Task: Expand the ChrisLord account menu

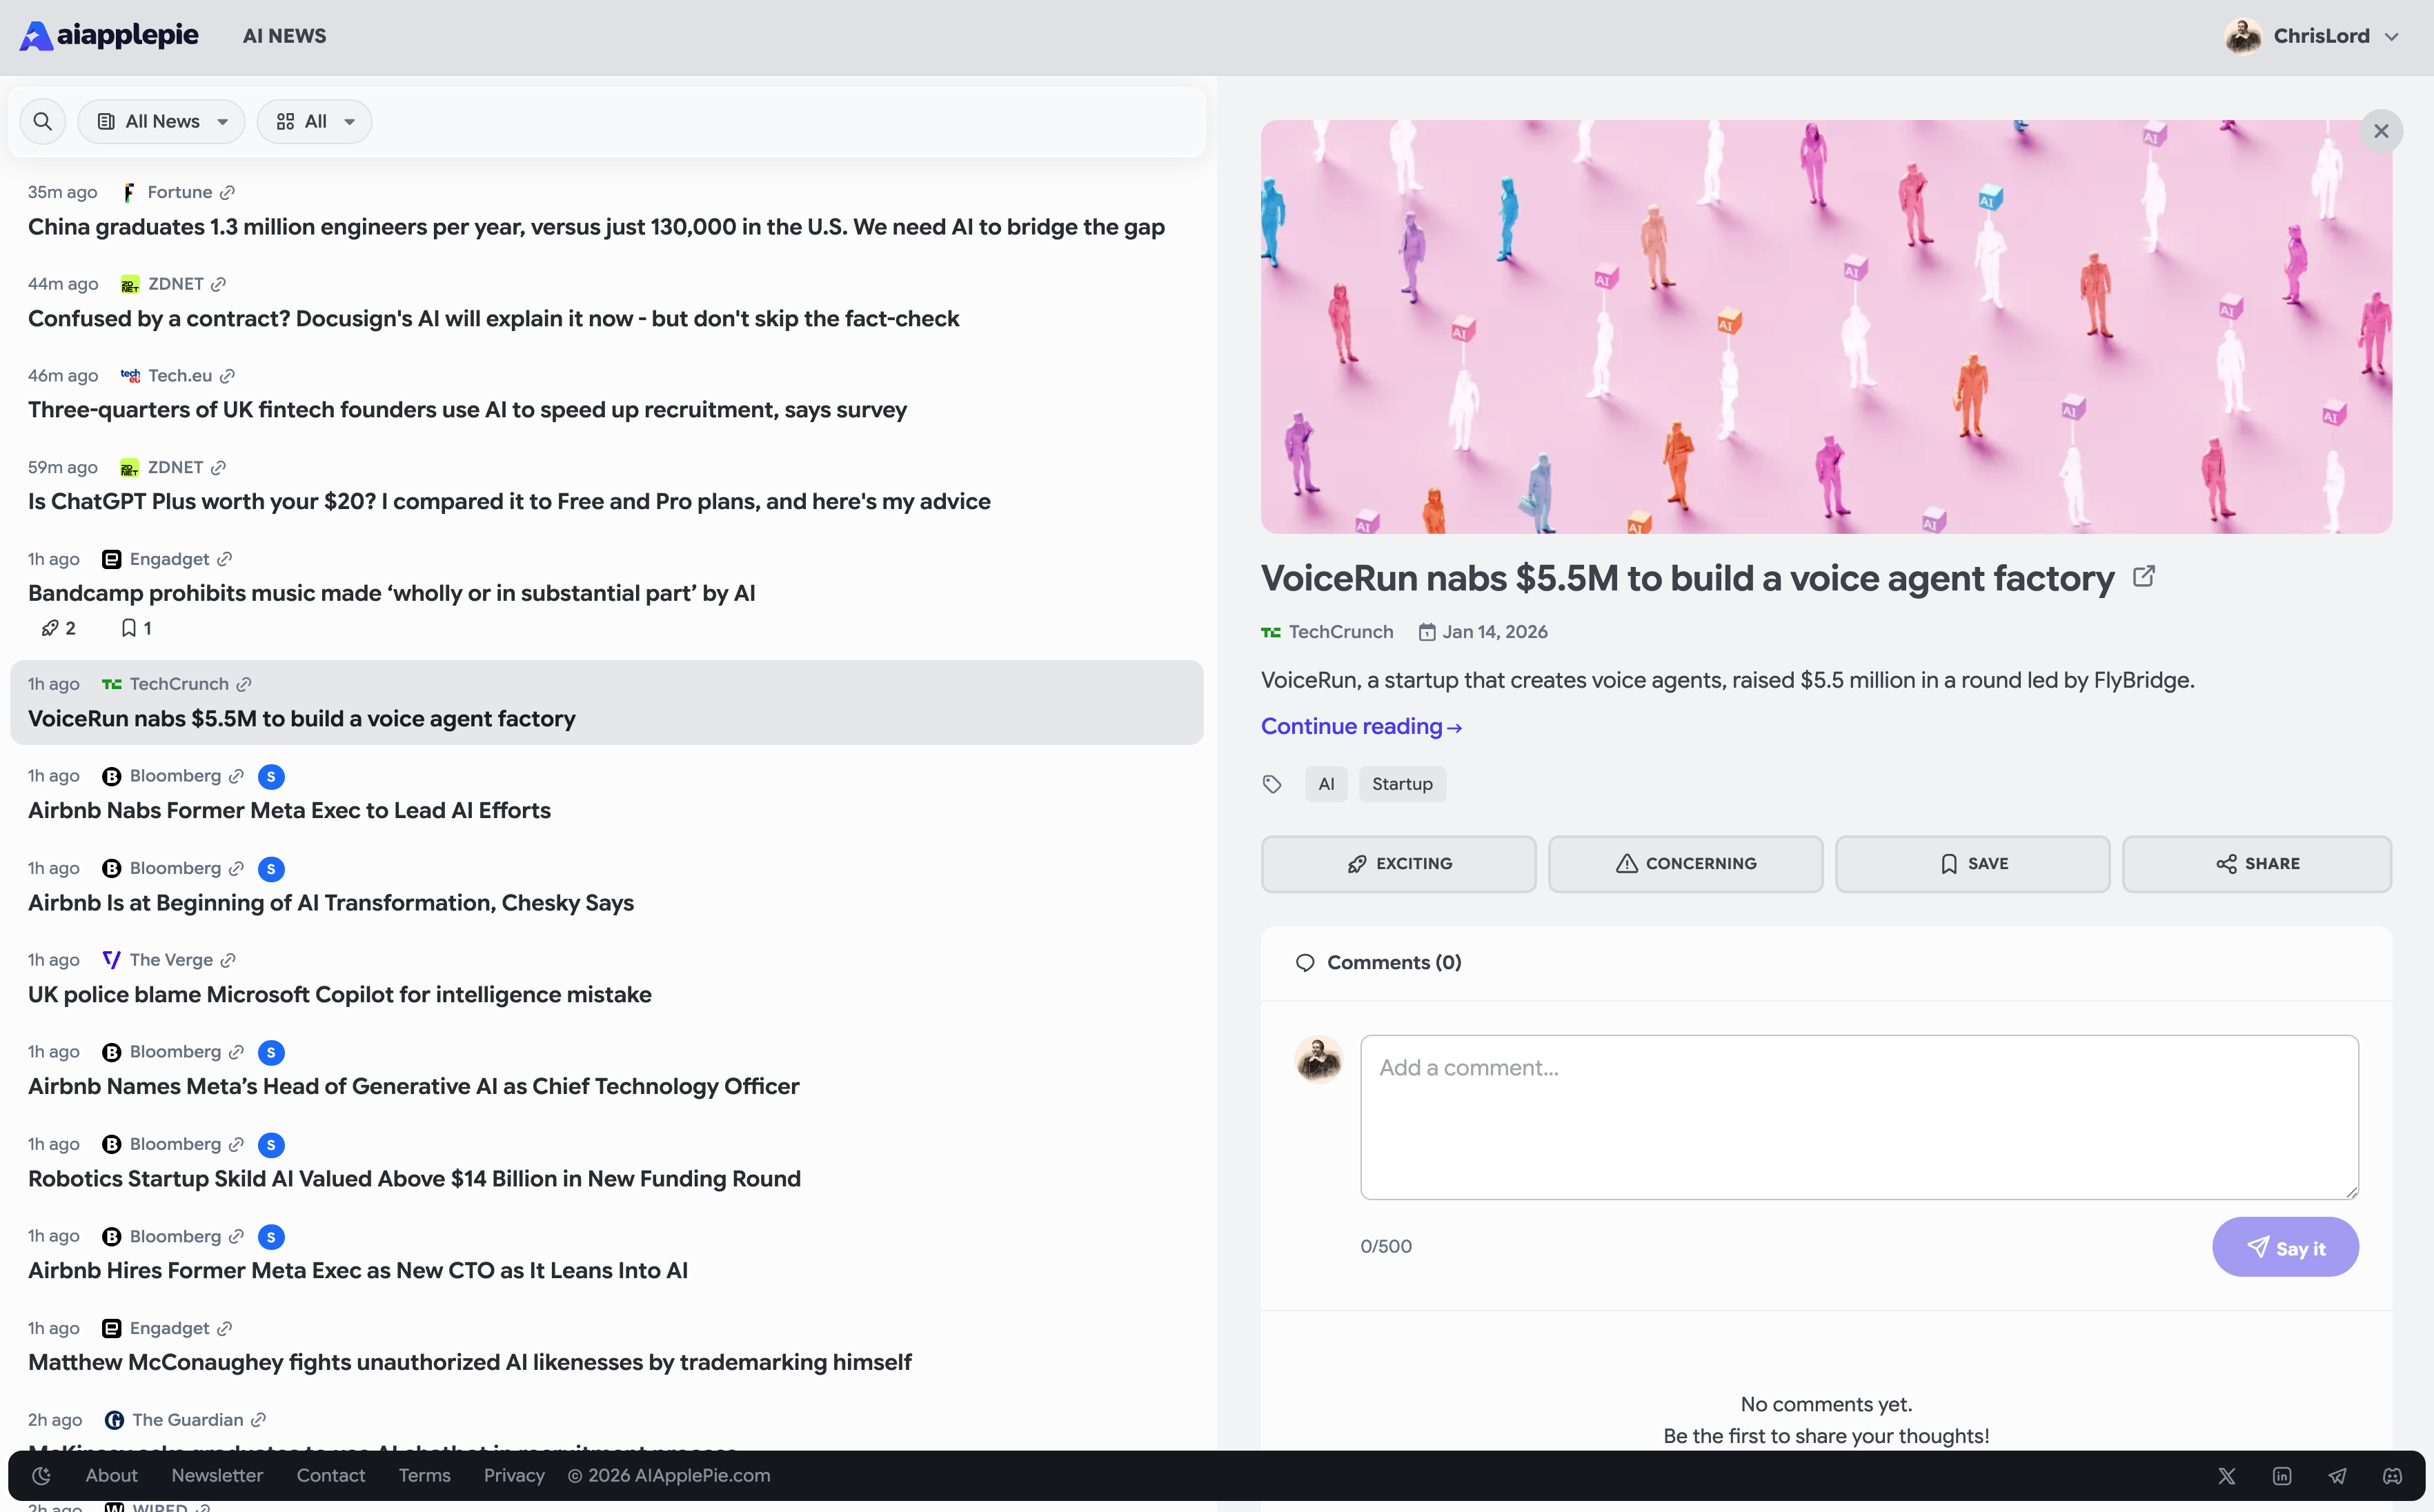Action: [x=2312, y=36]
